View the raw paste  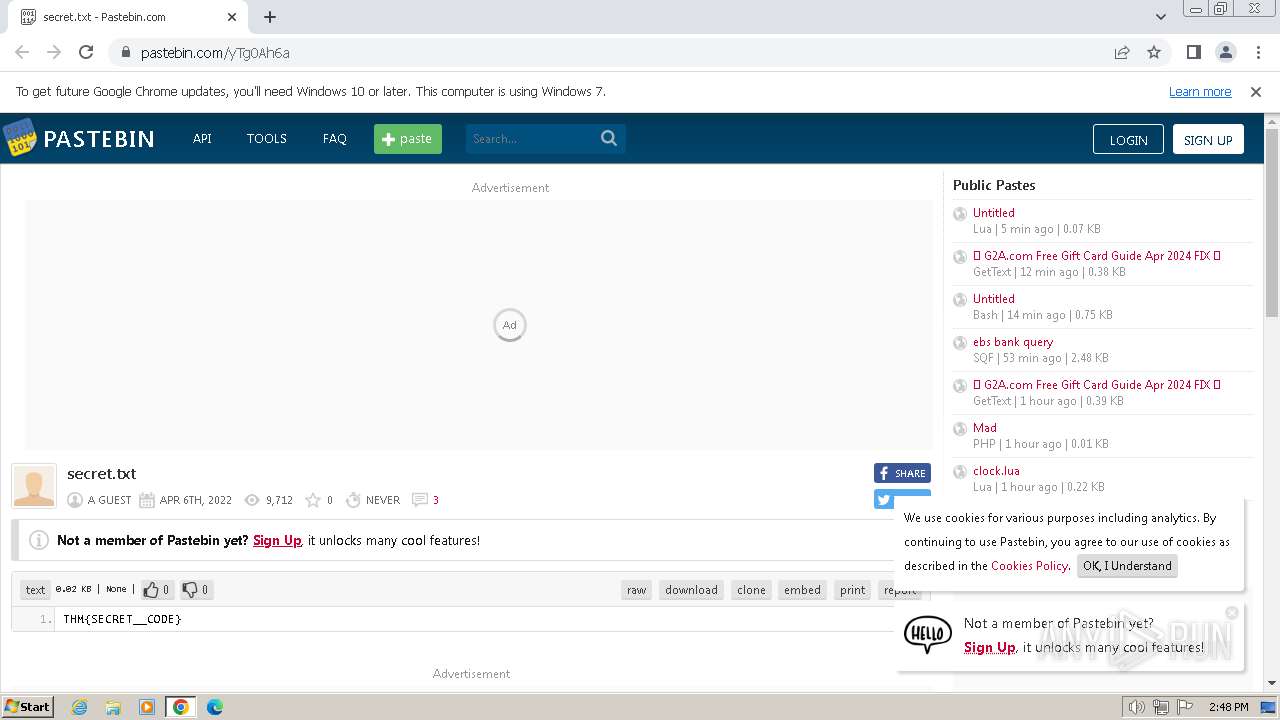point(637,590)
